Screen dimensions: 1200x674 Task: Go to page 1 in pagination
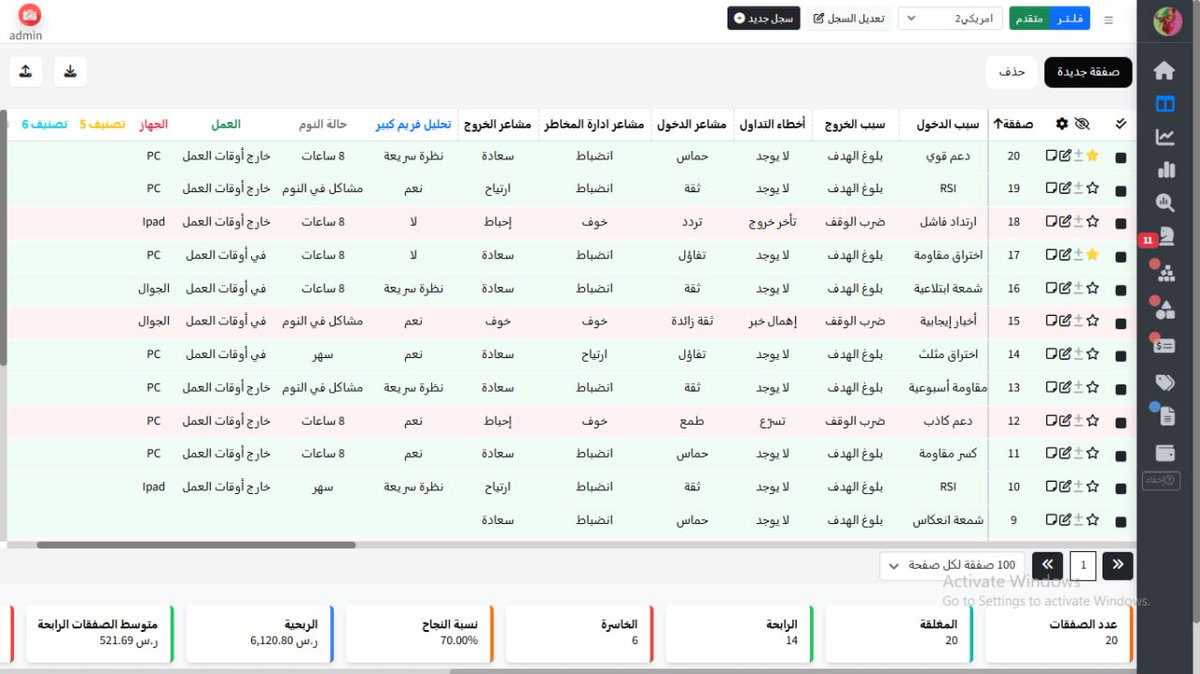coord(1083,565)
